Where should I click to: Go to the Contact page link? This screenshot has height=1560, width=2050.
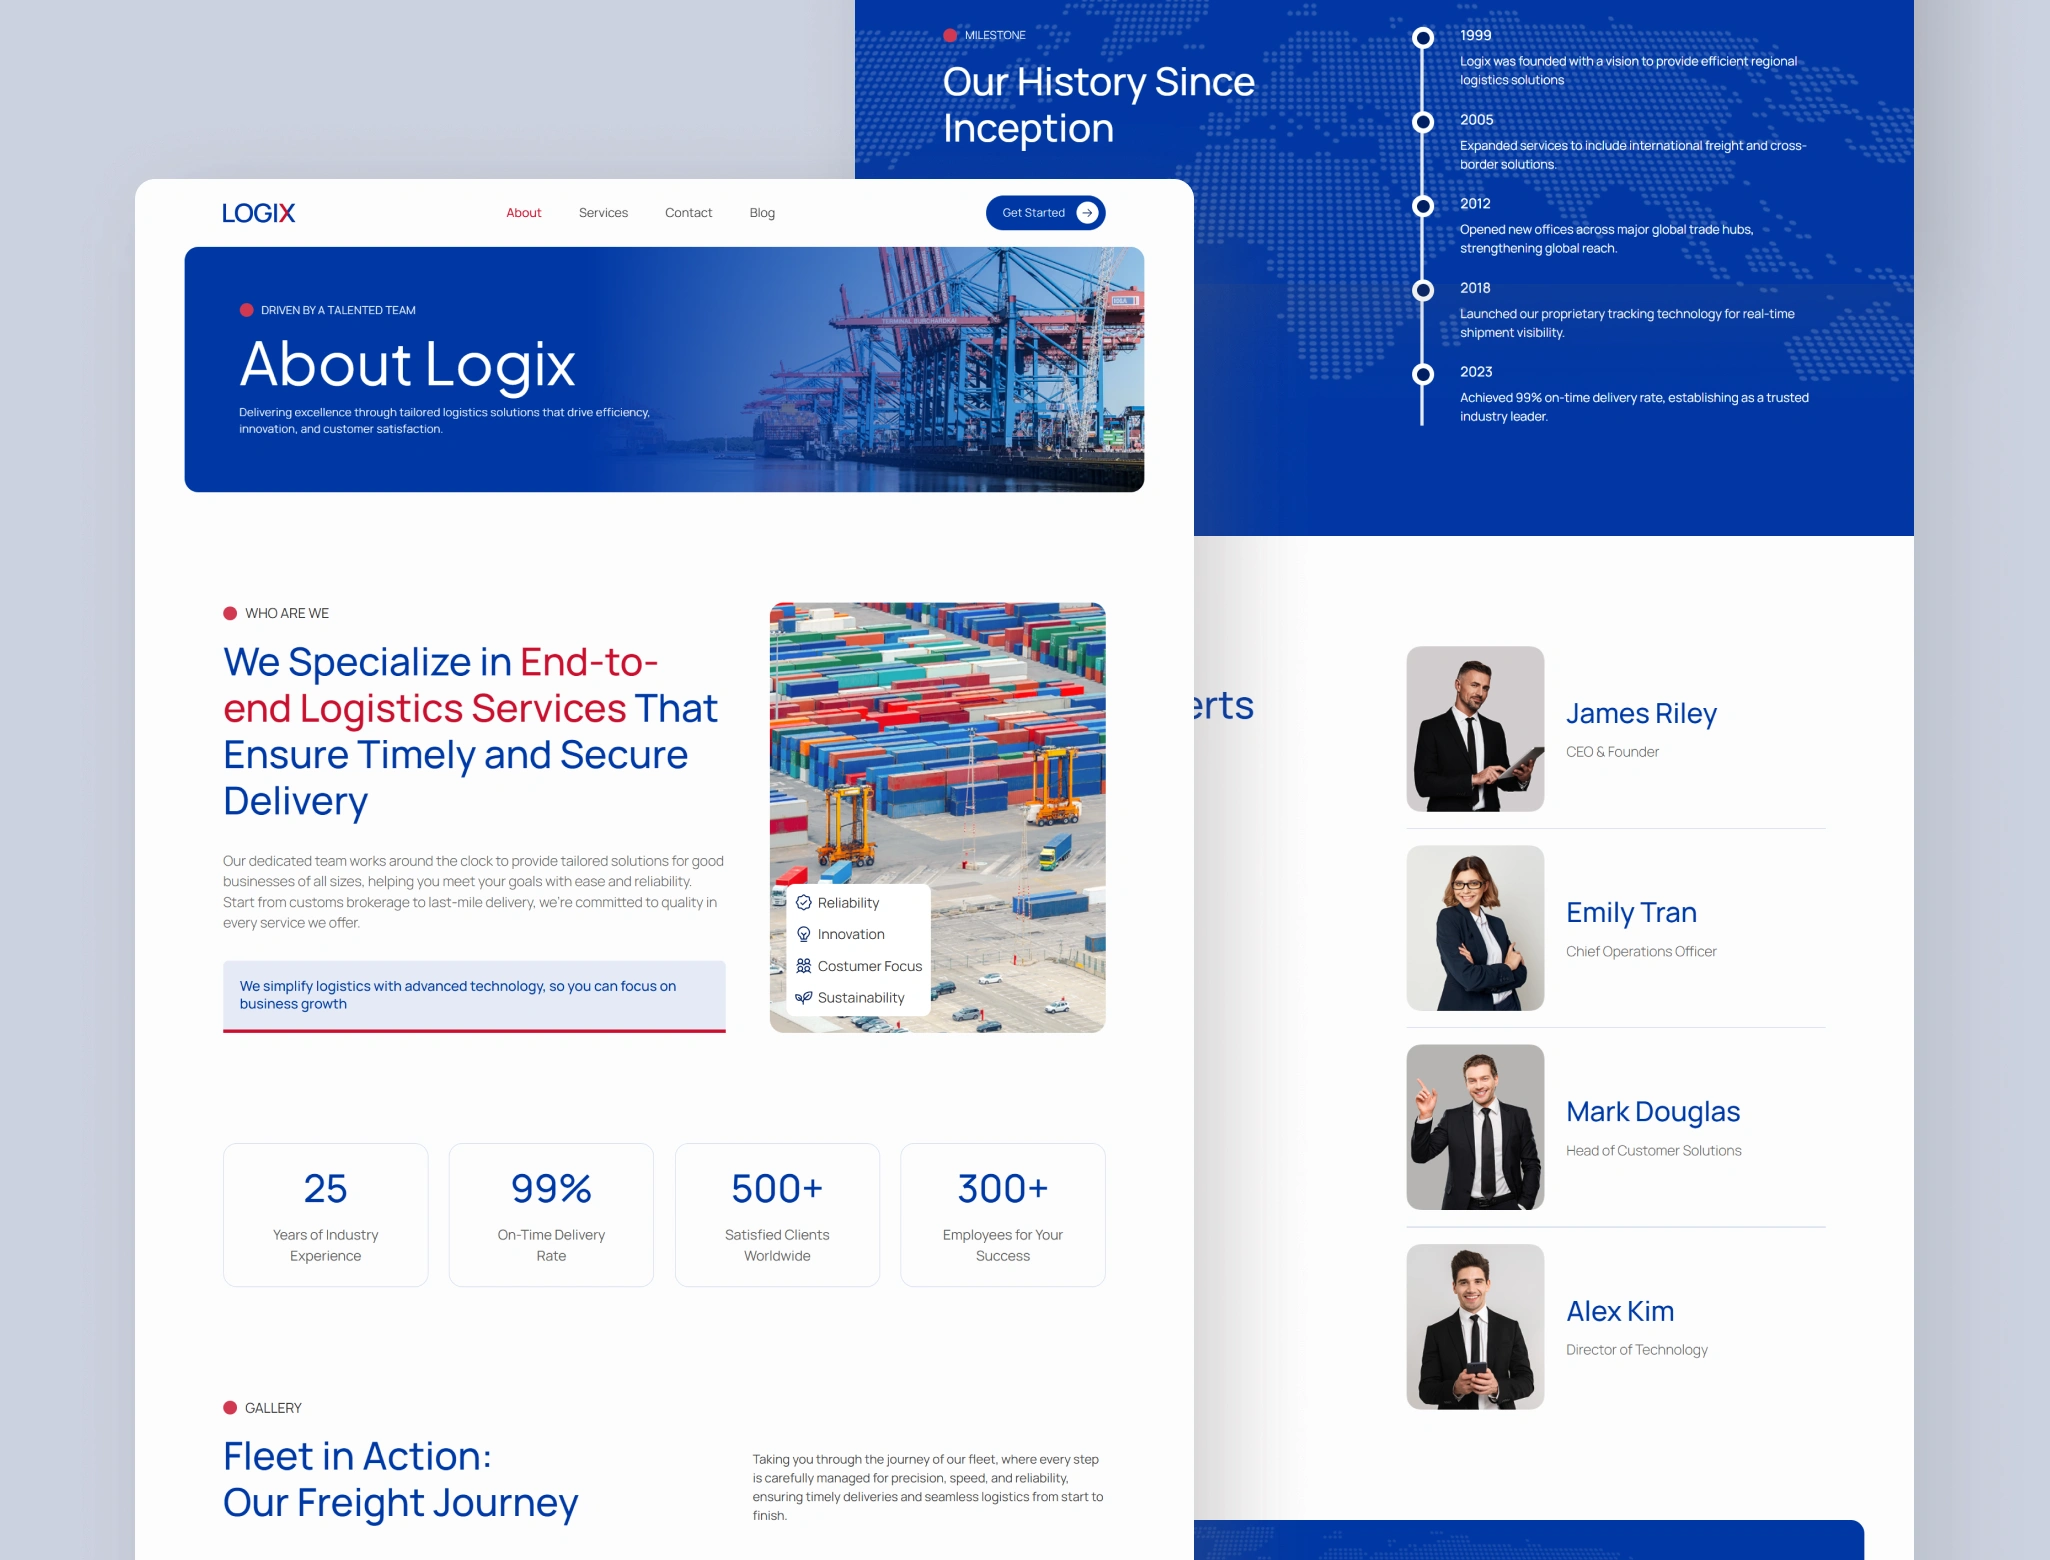coord(688,213)
